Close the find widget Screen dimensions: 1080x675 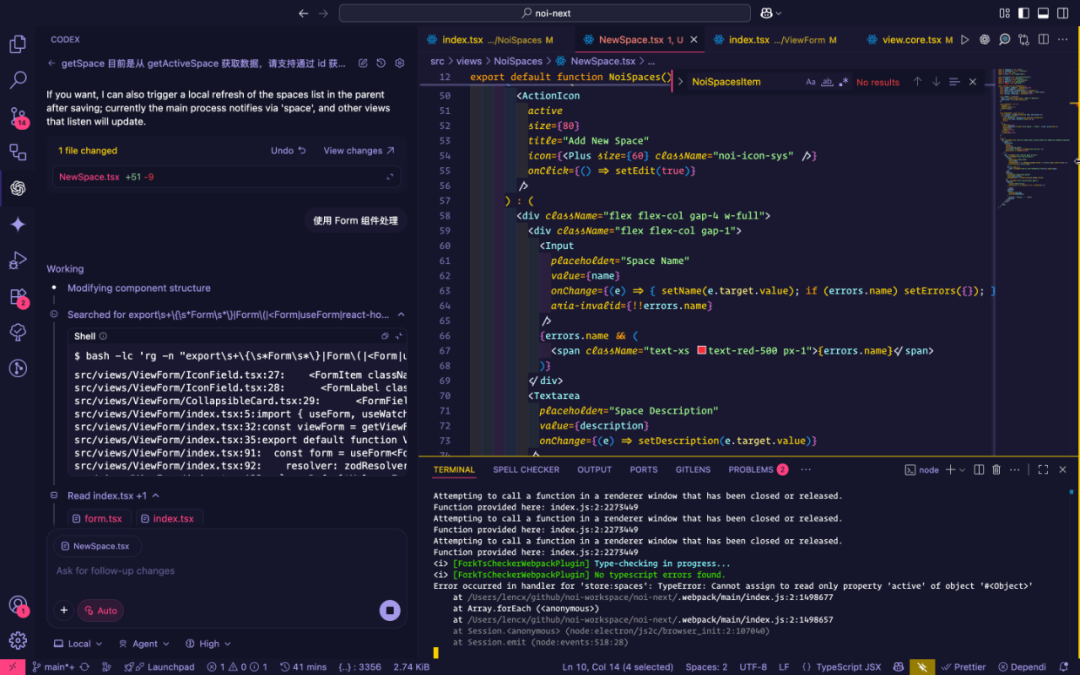coord(973,82)
